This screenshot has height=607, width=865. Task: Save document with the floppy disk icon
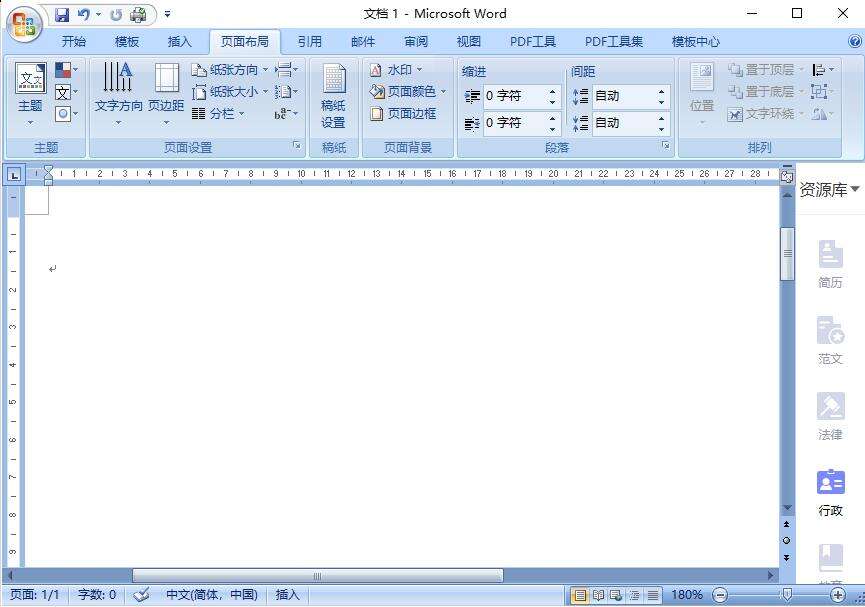point(62,15)
